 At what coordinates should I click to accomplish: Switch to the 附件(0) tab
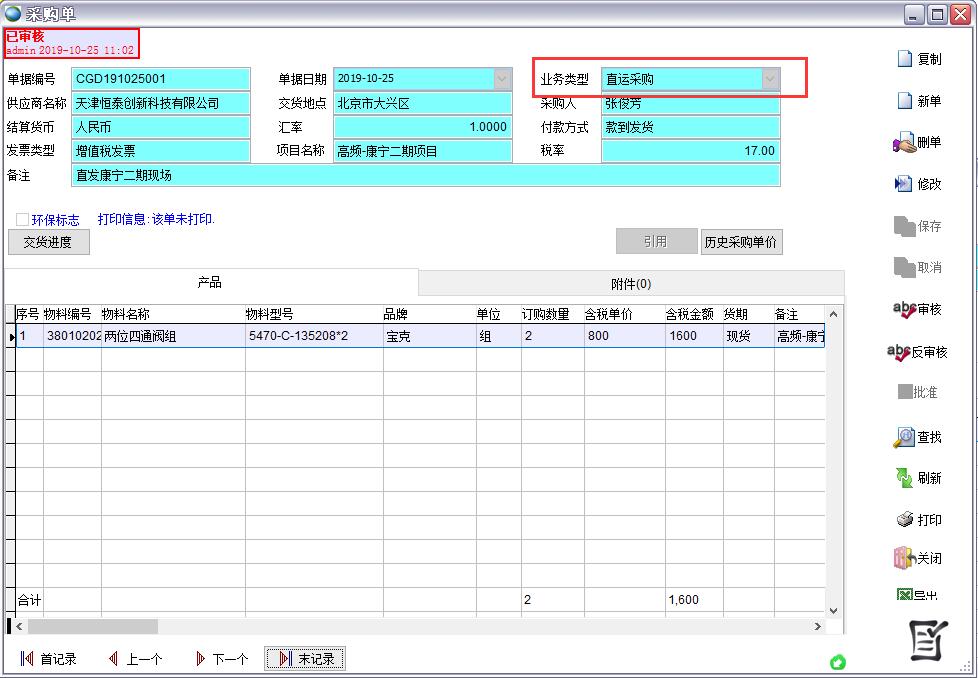coord(630,283)
